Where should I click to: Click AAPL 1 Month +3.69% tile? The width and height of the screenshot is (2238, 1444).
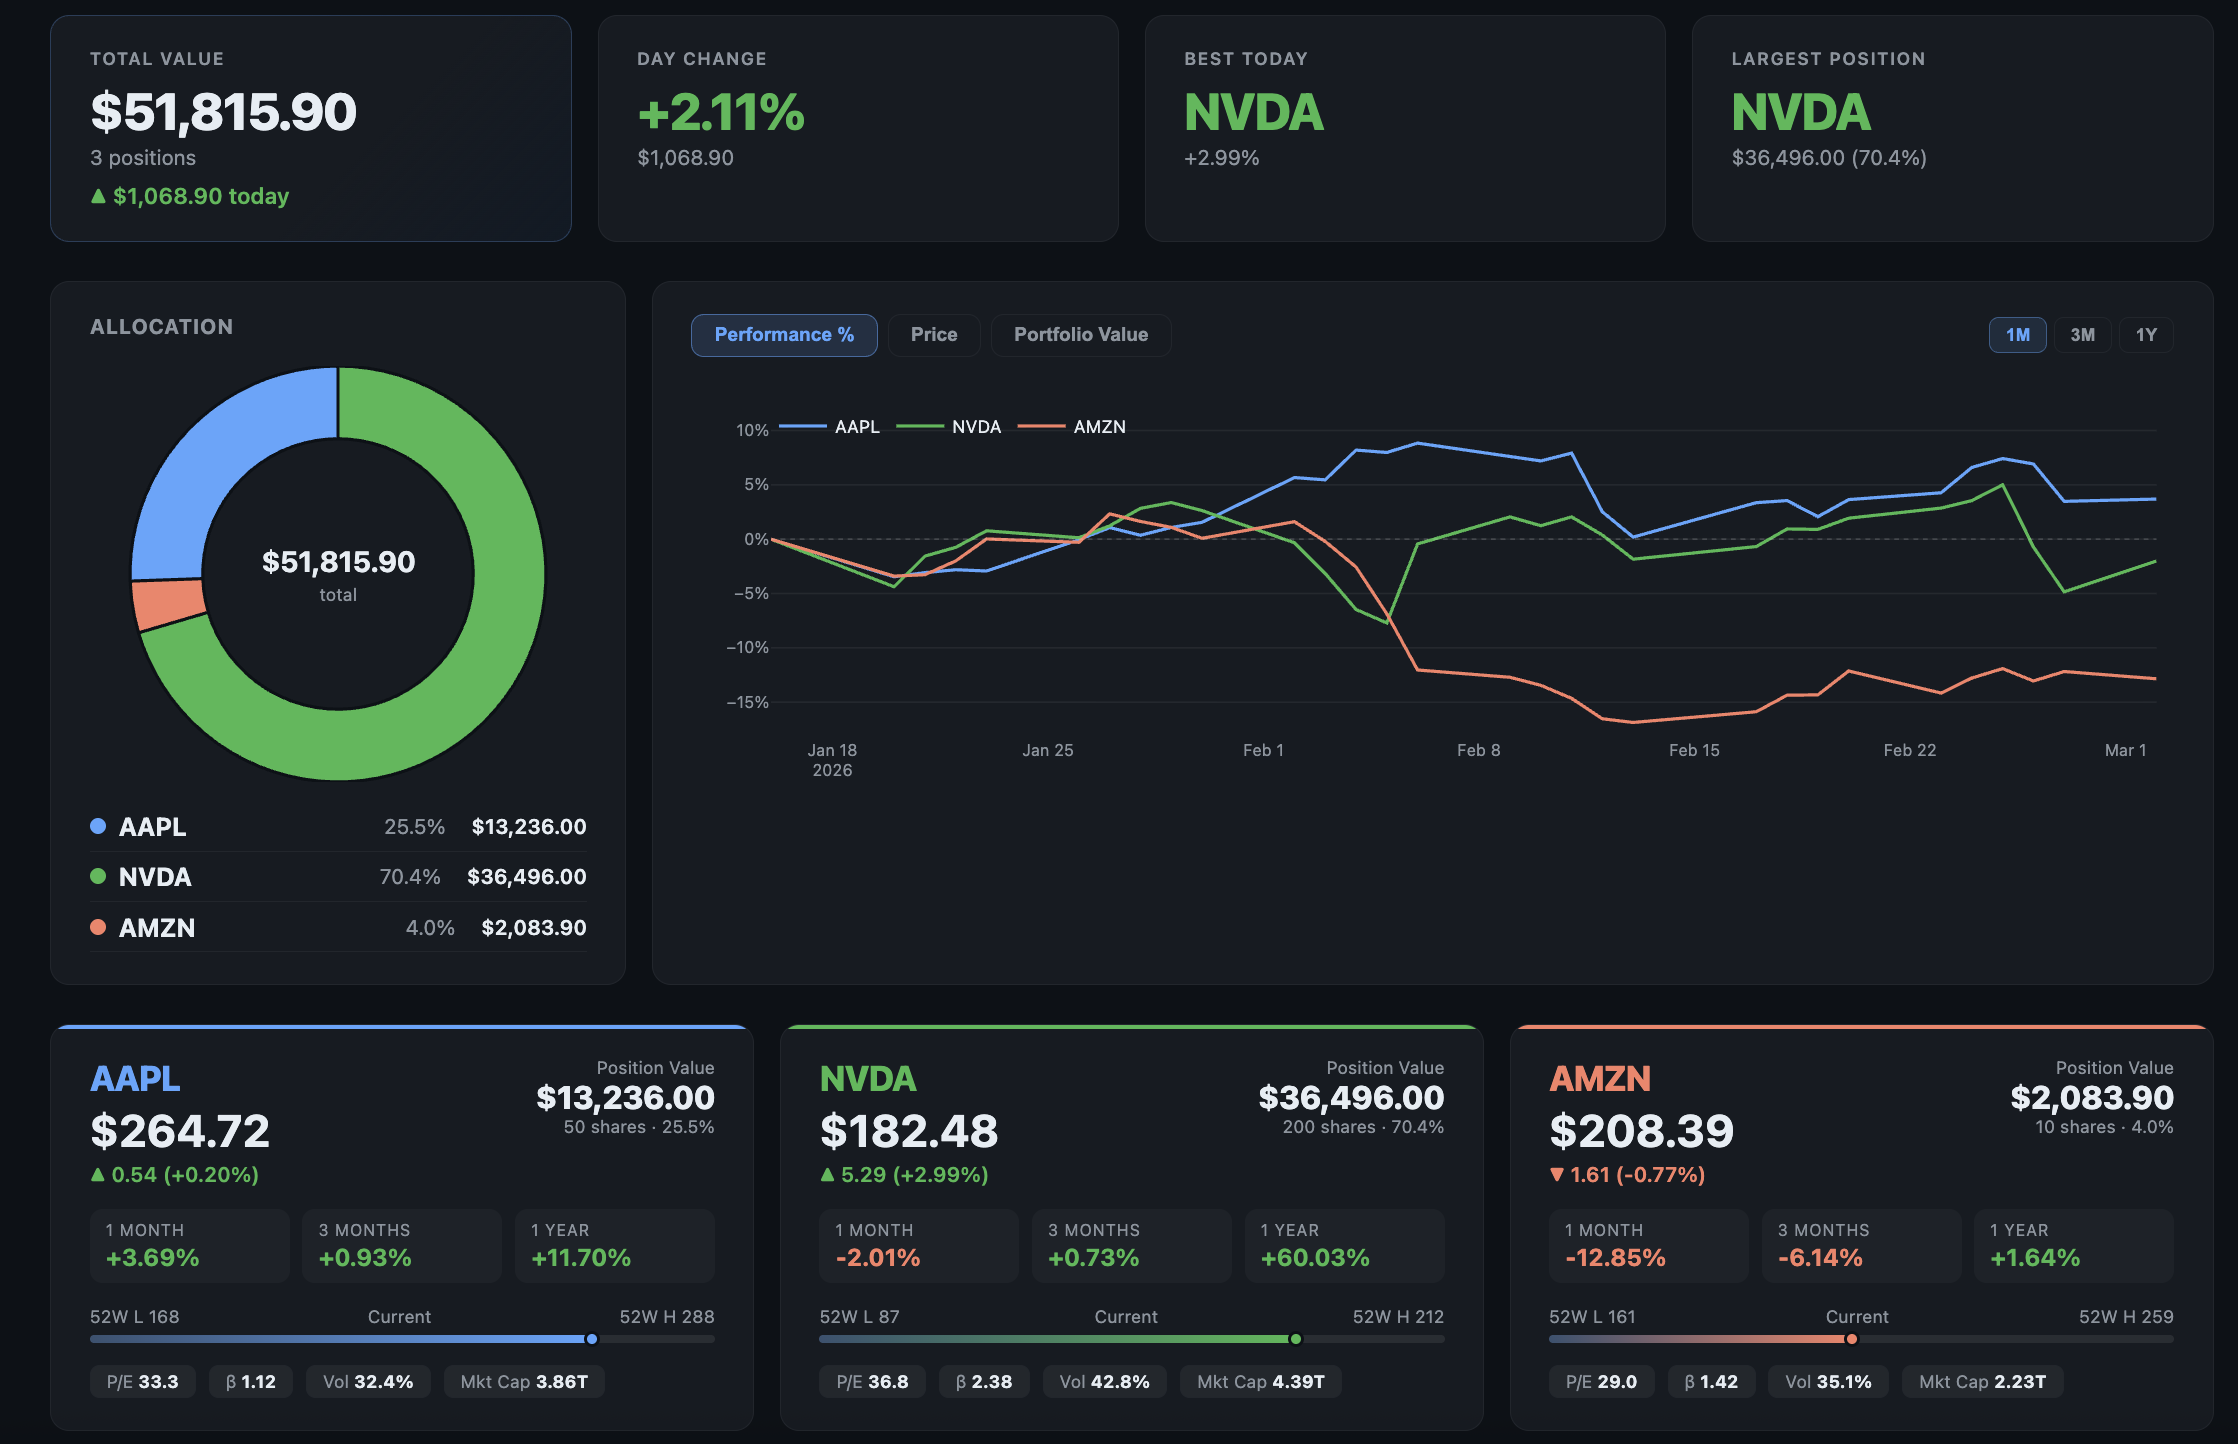[x=190, y=1246]
